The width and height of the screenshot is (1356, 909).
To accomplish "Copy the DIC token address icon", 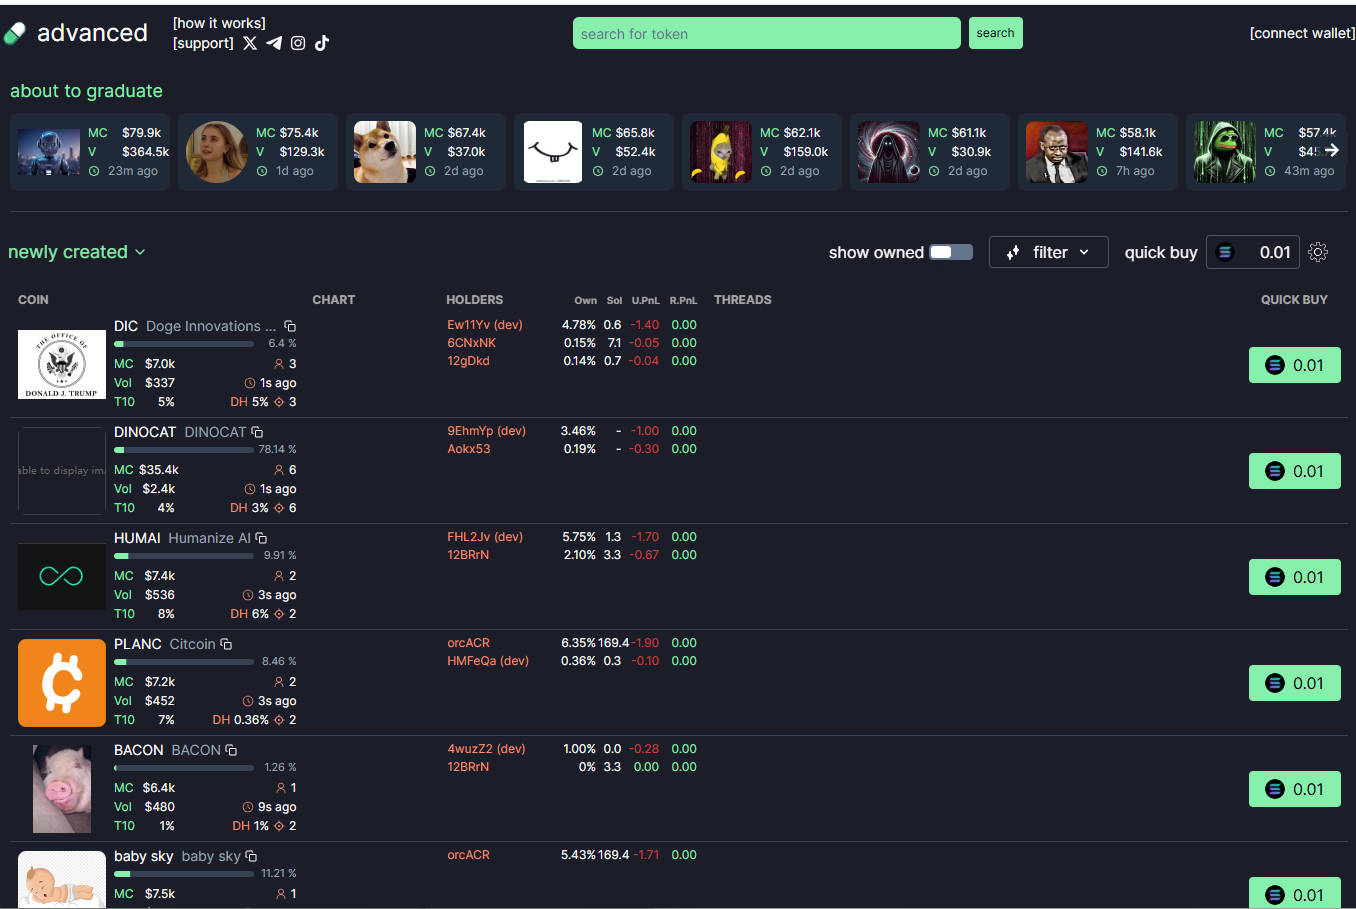I will [290, 327].
